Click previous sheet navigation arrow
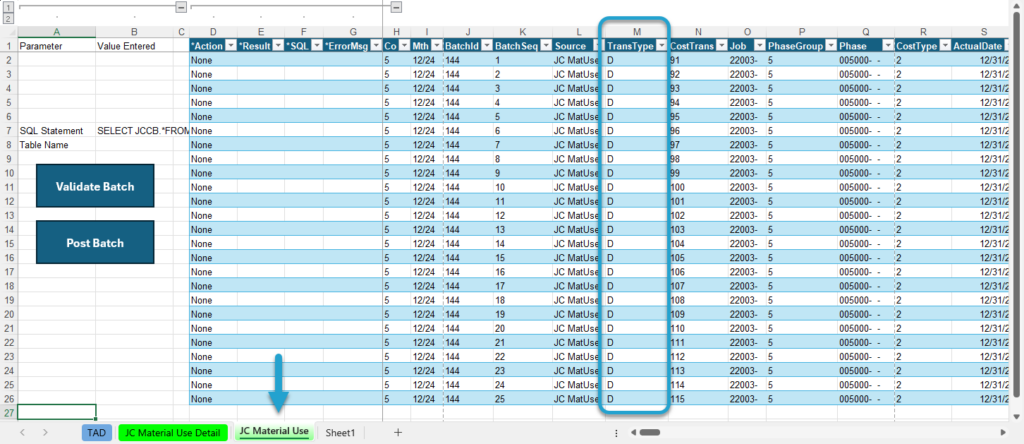This screenshot has height=444, width=1024. click(x=24, y=432)
